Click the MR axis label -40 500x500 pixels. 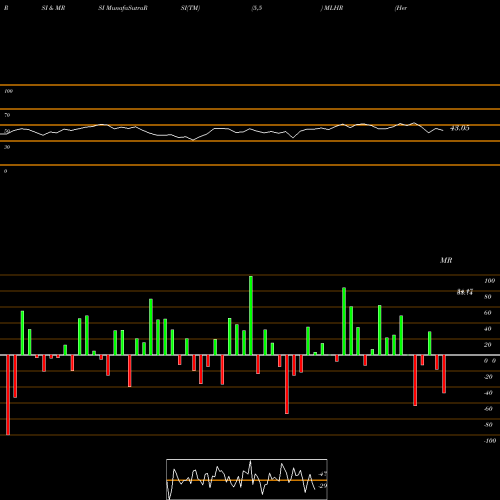[488, 393]
